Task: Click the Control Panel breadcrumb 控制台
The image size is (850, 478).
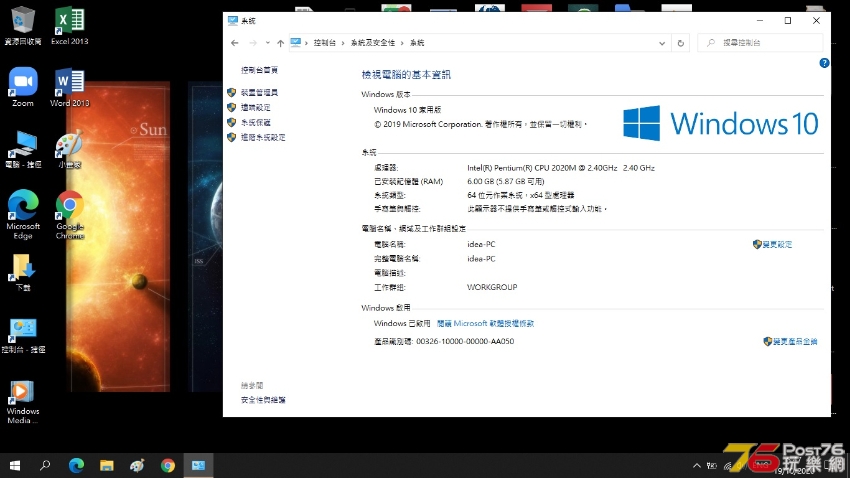Action: (325, 43)
